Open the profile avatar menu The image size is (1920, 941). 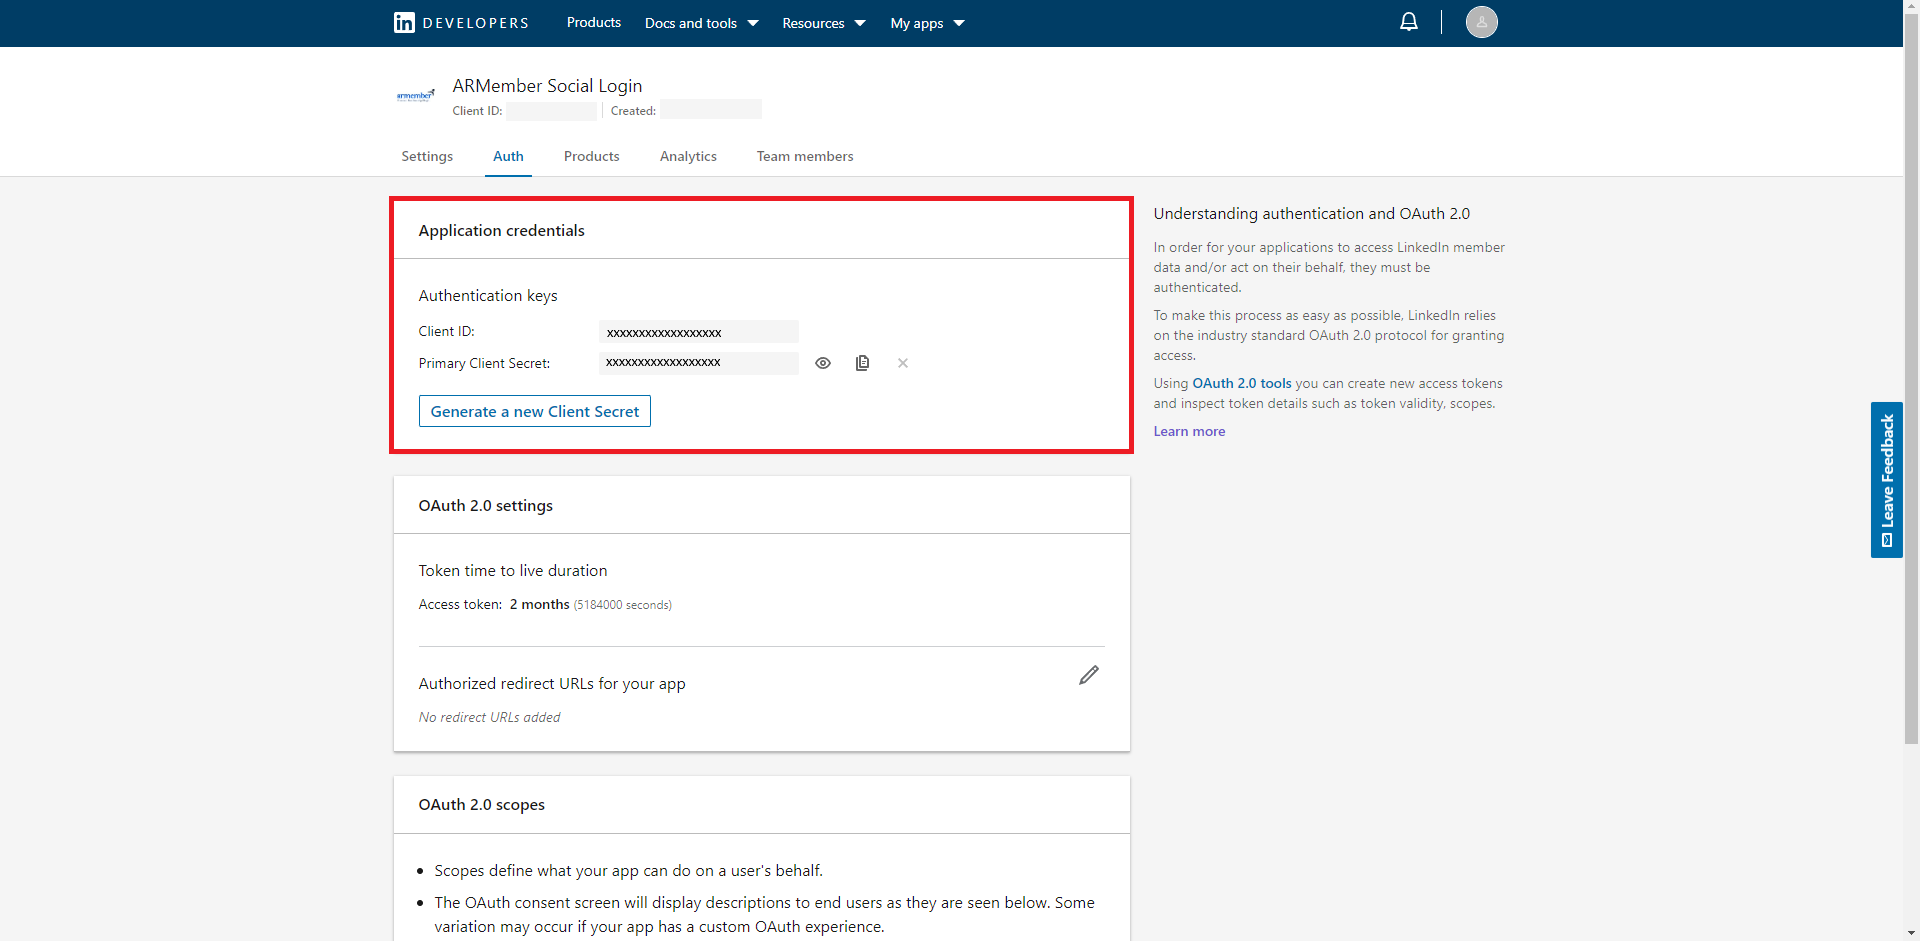tap(1481, 22)
